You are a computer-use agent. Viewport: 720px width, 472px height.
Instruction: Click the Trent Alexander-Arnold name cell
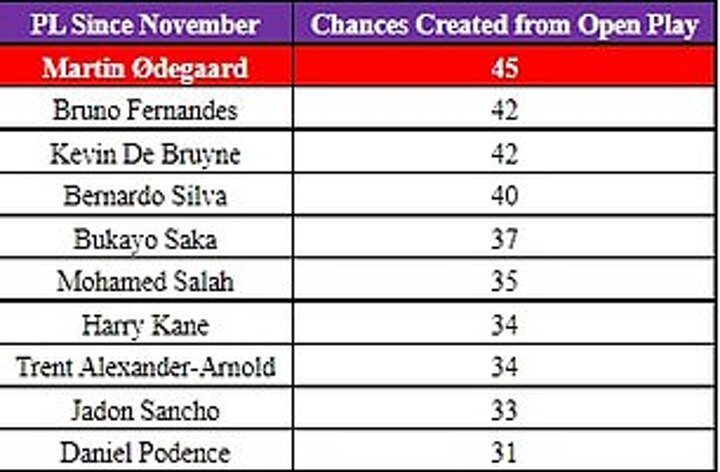tap(146, 367)
